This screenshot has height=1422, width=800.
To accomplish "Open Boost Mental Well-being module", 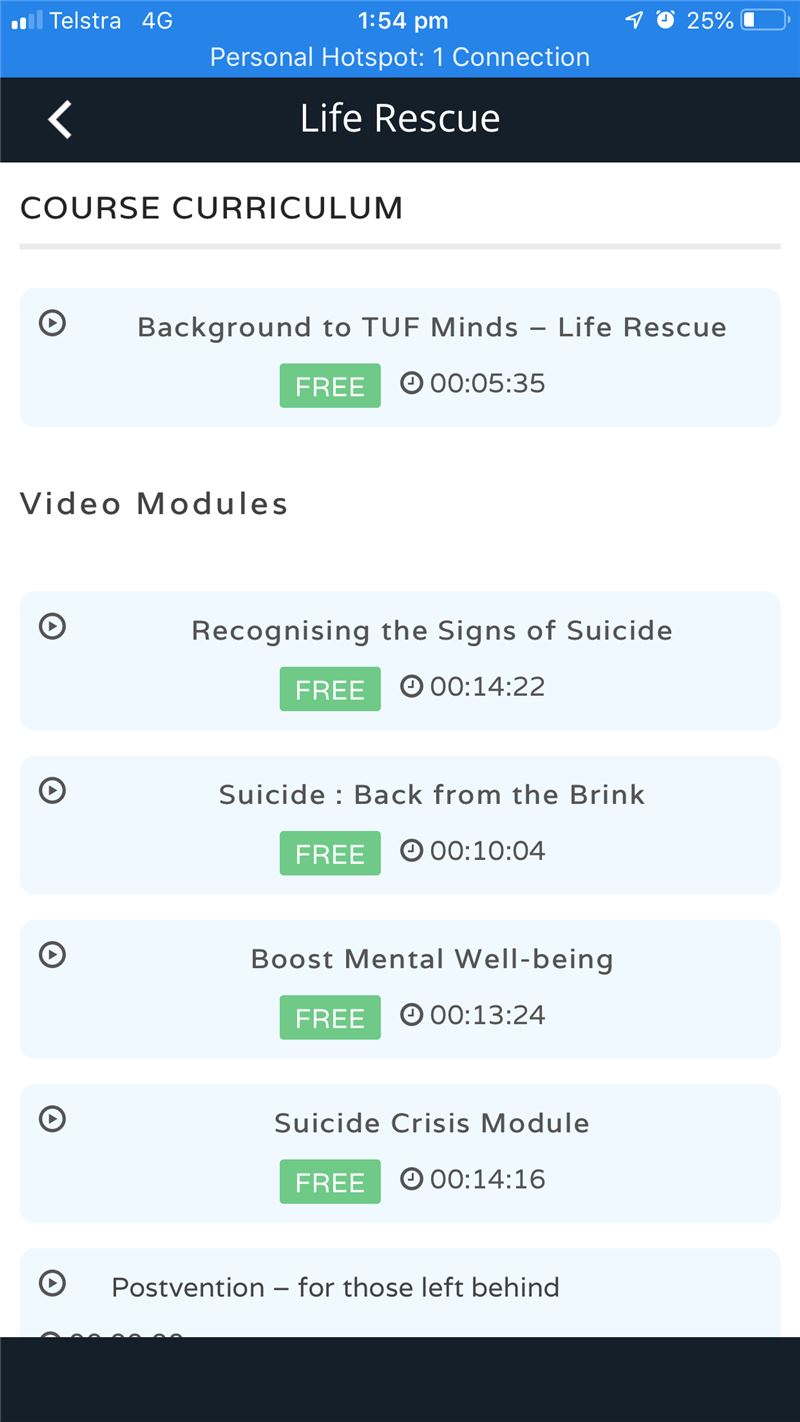I will 432,959.
